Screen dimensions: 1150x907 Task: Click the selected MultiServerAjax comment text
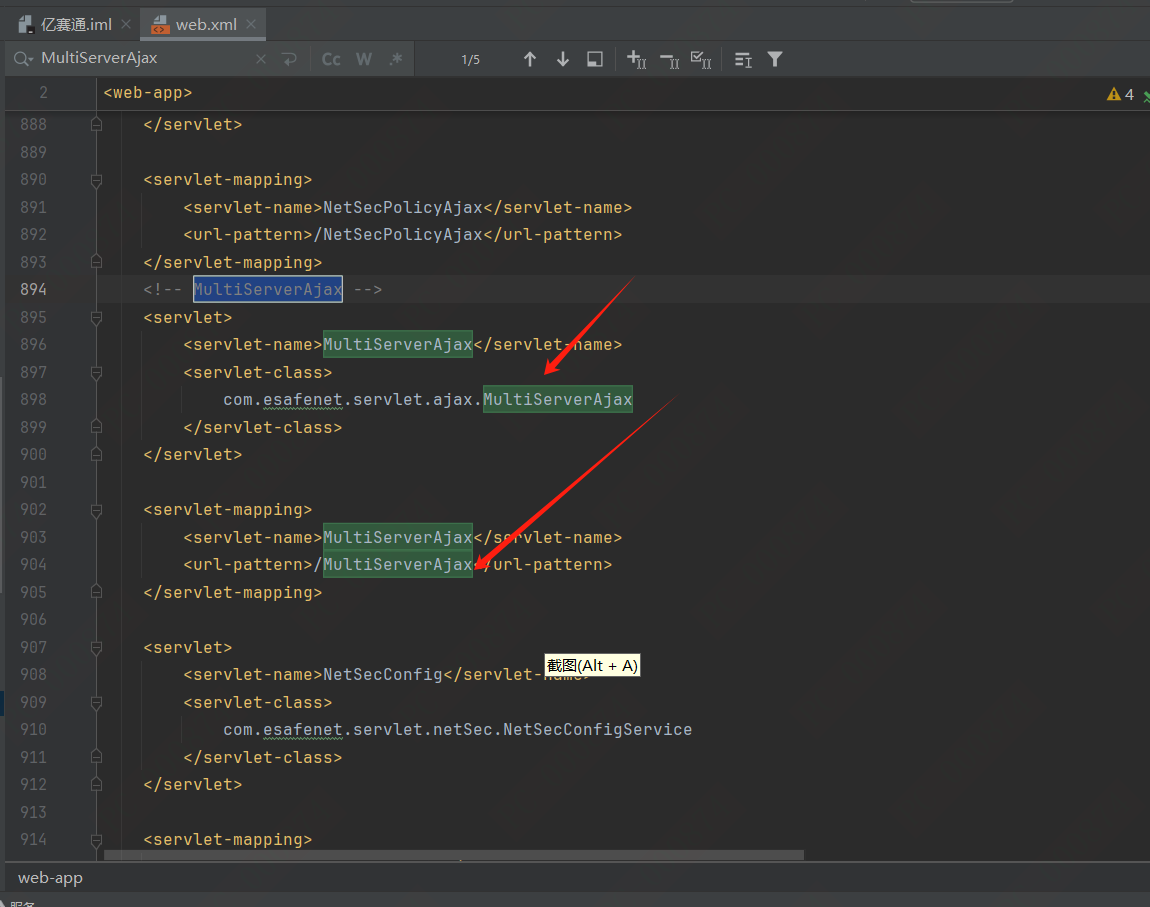tap(268, 290)
